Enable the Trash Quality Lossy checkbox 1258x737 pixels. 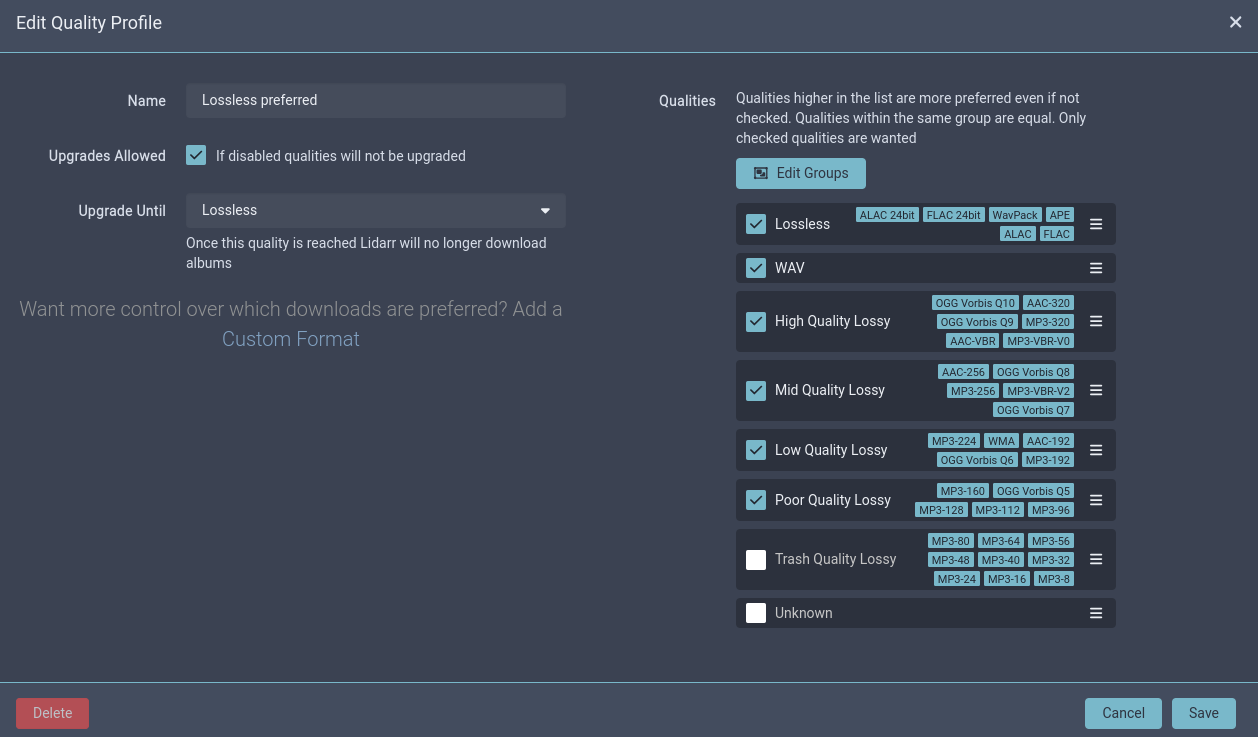pos(756,560)
